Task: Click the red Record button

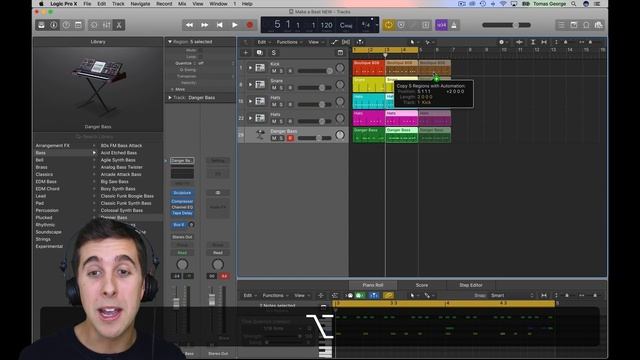Action: pyautogui.click(x=250, y=25)
